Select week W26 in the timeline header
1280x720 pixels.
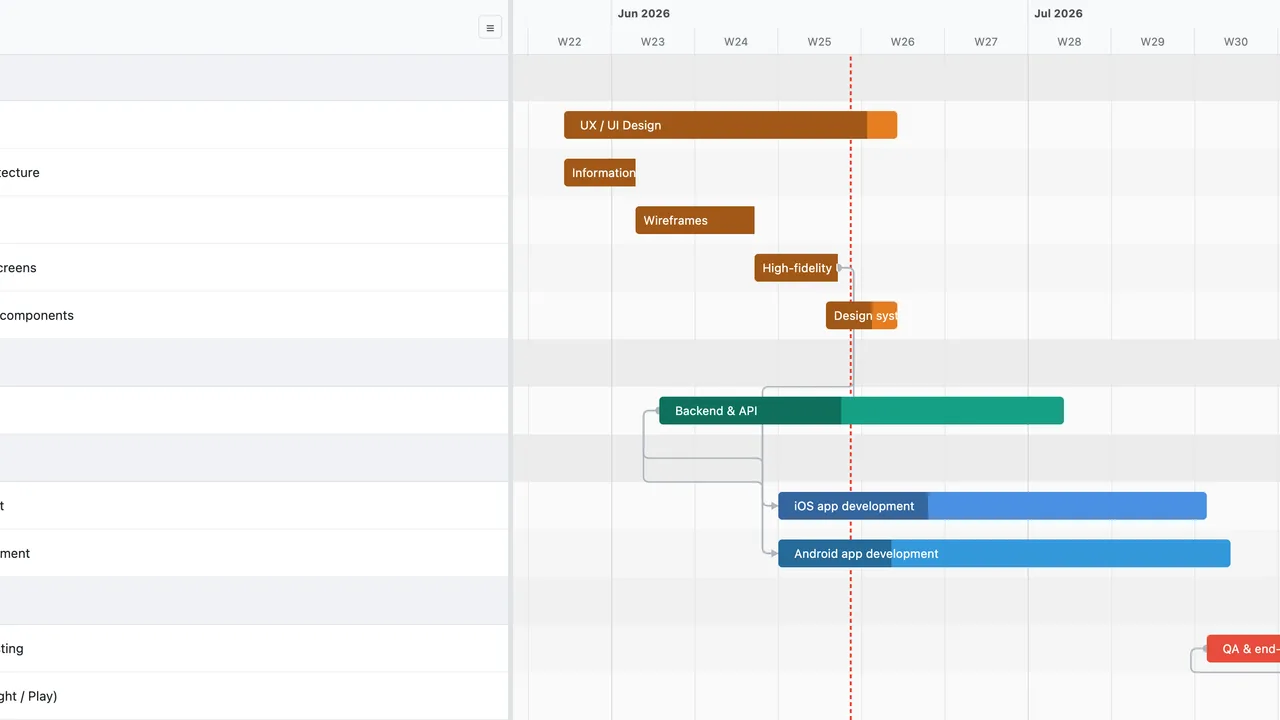[903, 42]
